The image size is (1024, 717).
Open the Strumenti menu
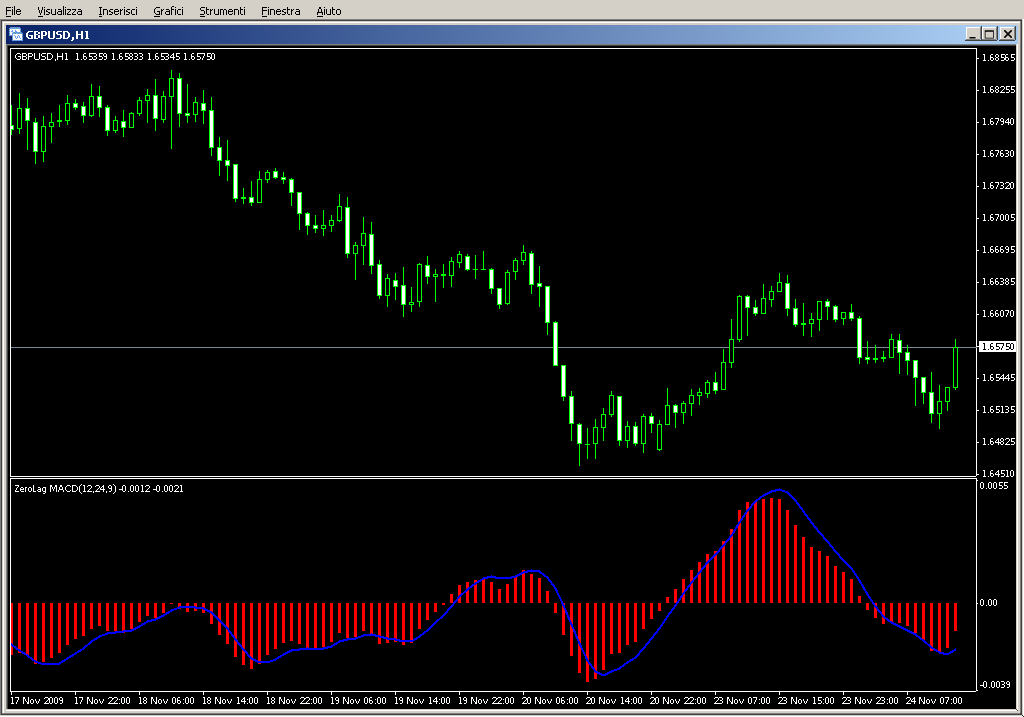coord(222,11)
